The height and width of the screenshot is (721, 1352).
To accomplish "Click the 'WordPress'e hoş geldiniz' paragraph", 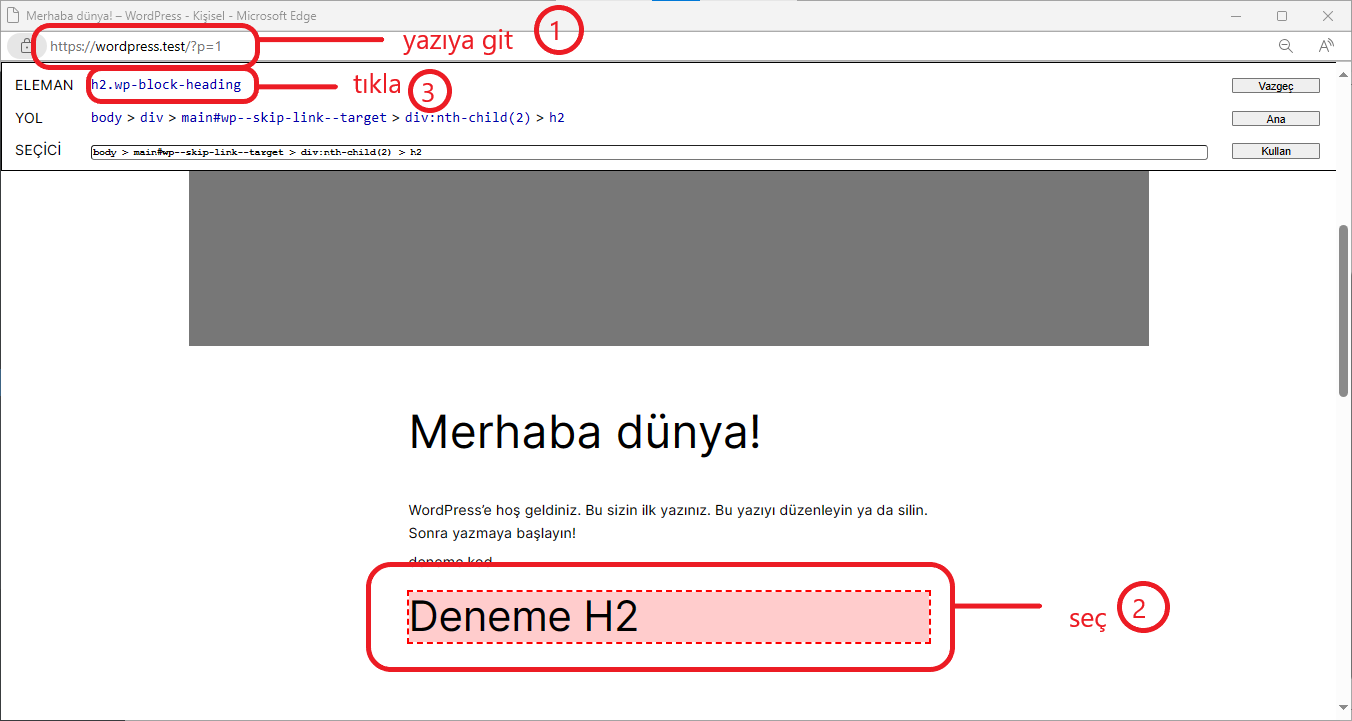I will [668, 521].
